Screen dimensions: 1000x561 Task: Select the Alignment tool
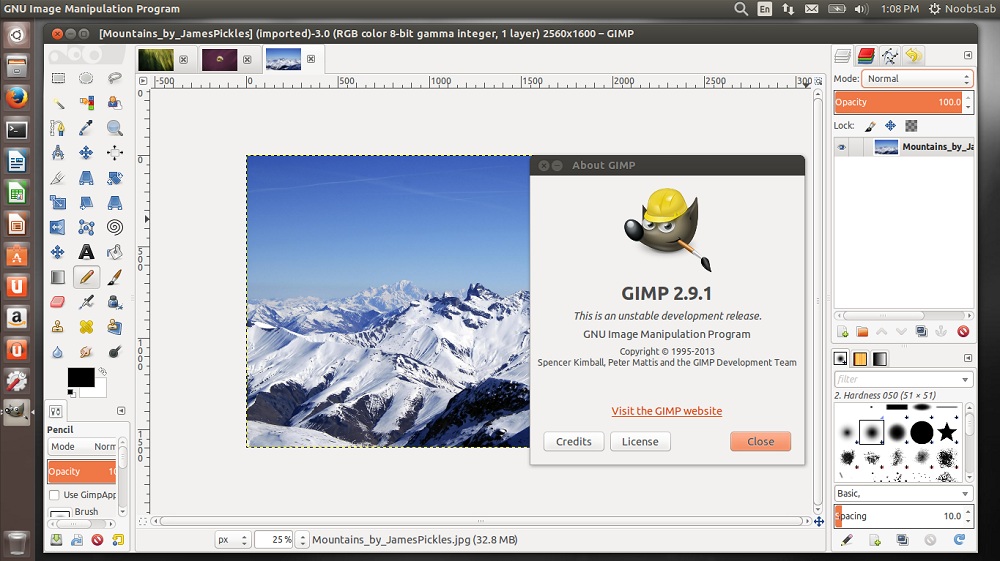coord(115,153)
